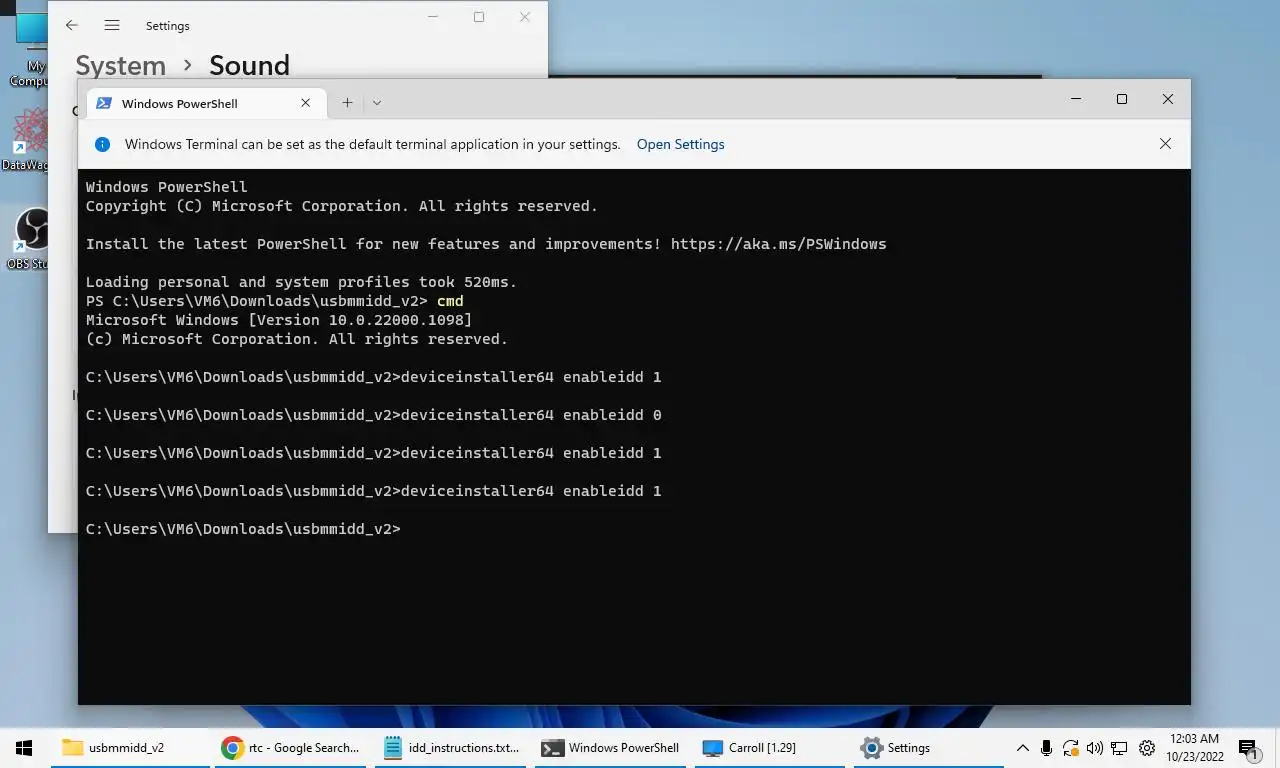Click the sync update tray icon
Image resolution: width=1280 pixels, height=768 pixels.
[1071, 748]
